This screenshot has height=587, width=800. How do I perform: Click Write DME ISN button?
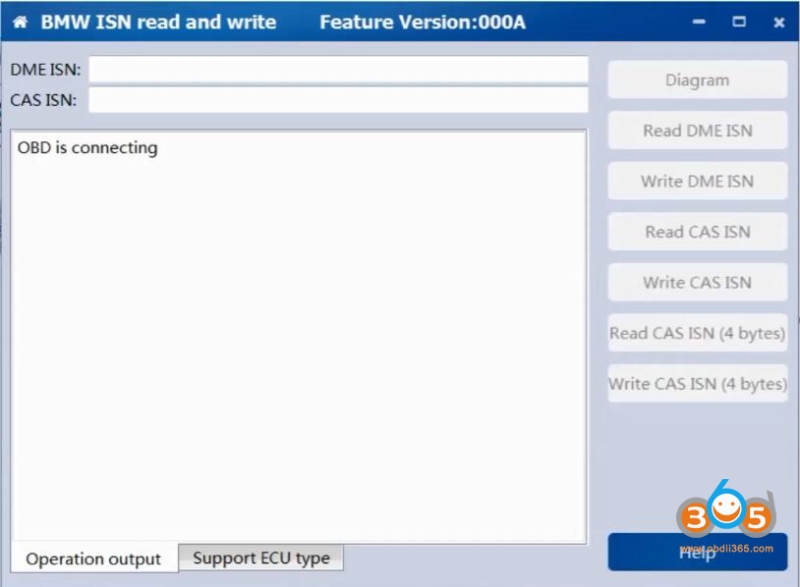697,181
